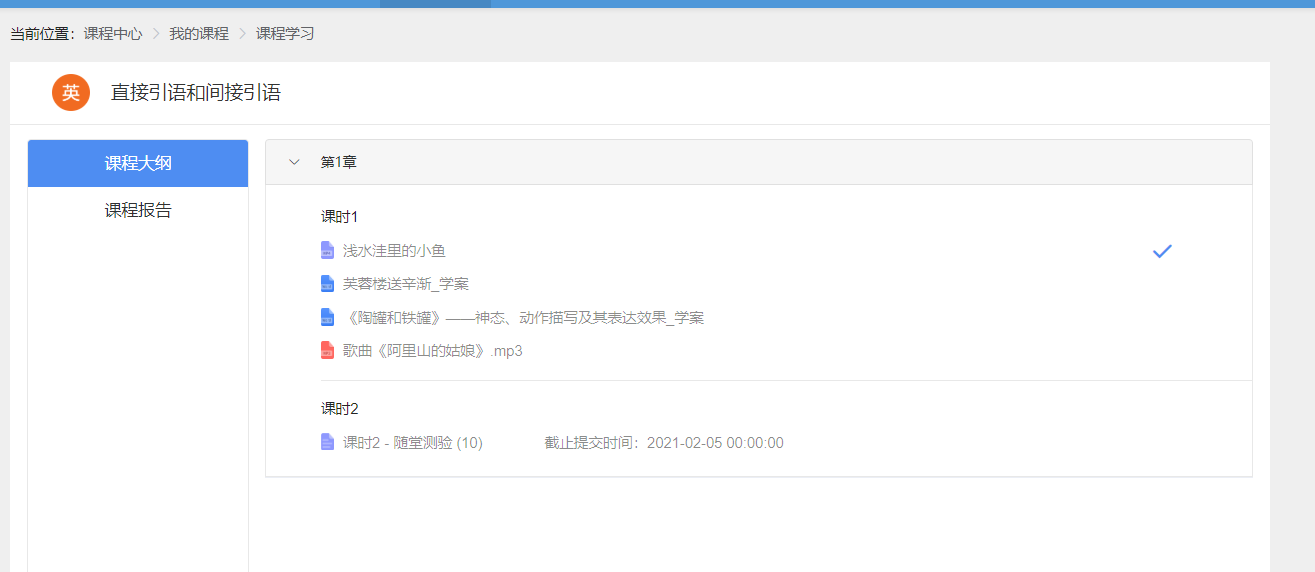
Task: Open the 浅水洼里的小鱼 lesson
Action: [394, 251]
